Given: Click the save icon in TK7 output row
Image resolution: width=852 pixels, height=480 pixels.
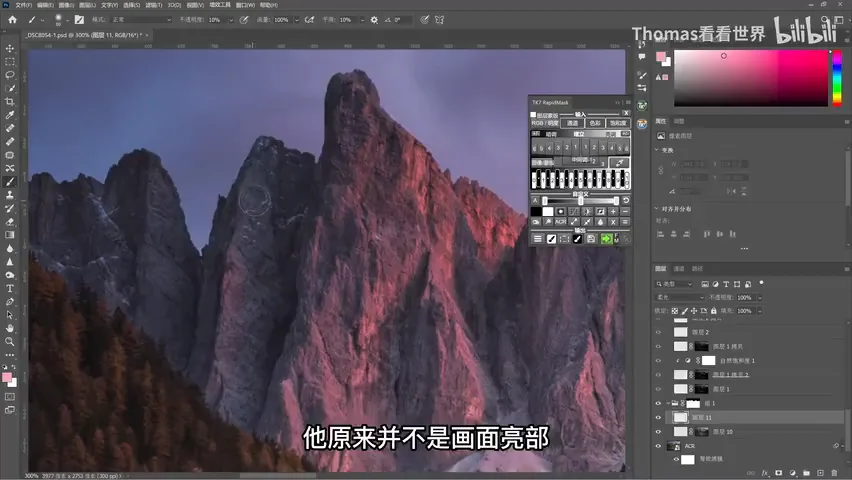Looking at the screenshot, I should (x=591, y=239).
